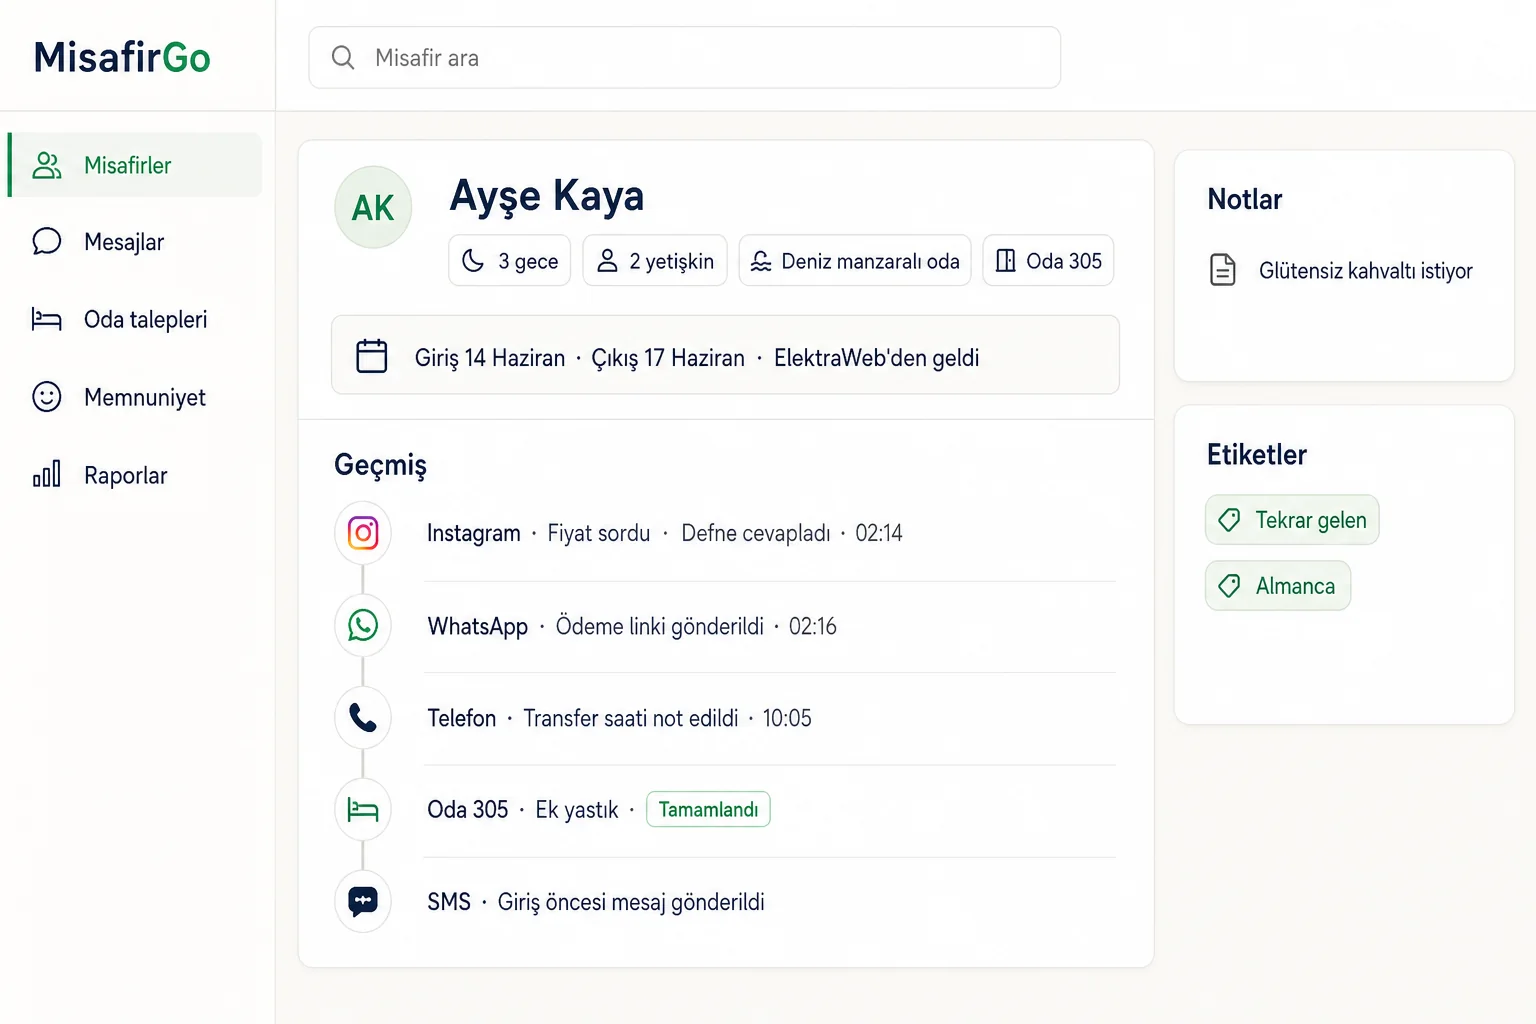Select the Almanca tag
1536x1024 pixels.
point(1278,586)
